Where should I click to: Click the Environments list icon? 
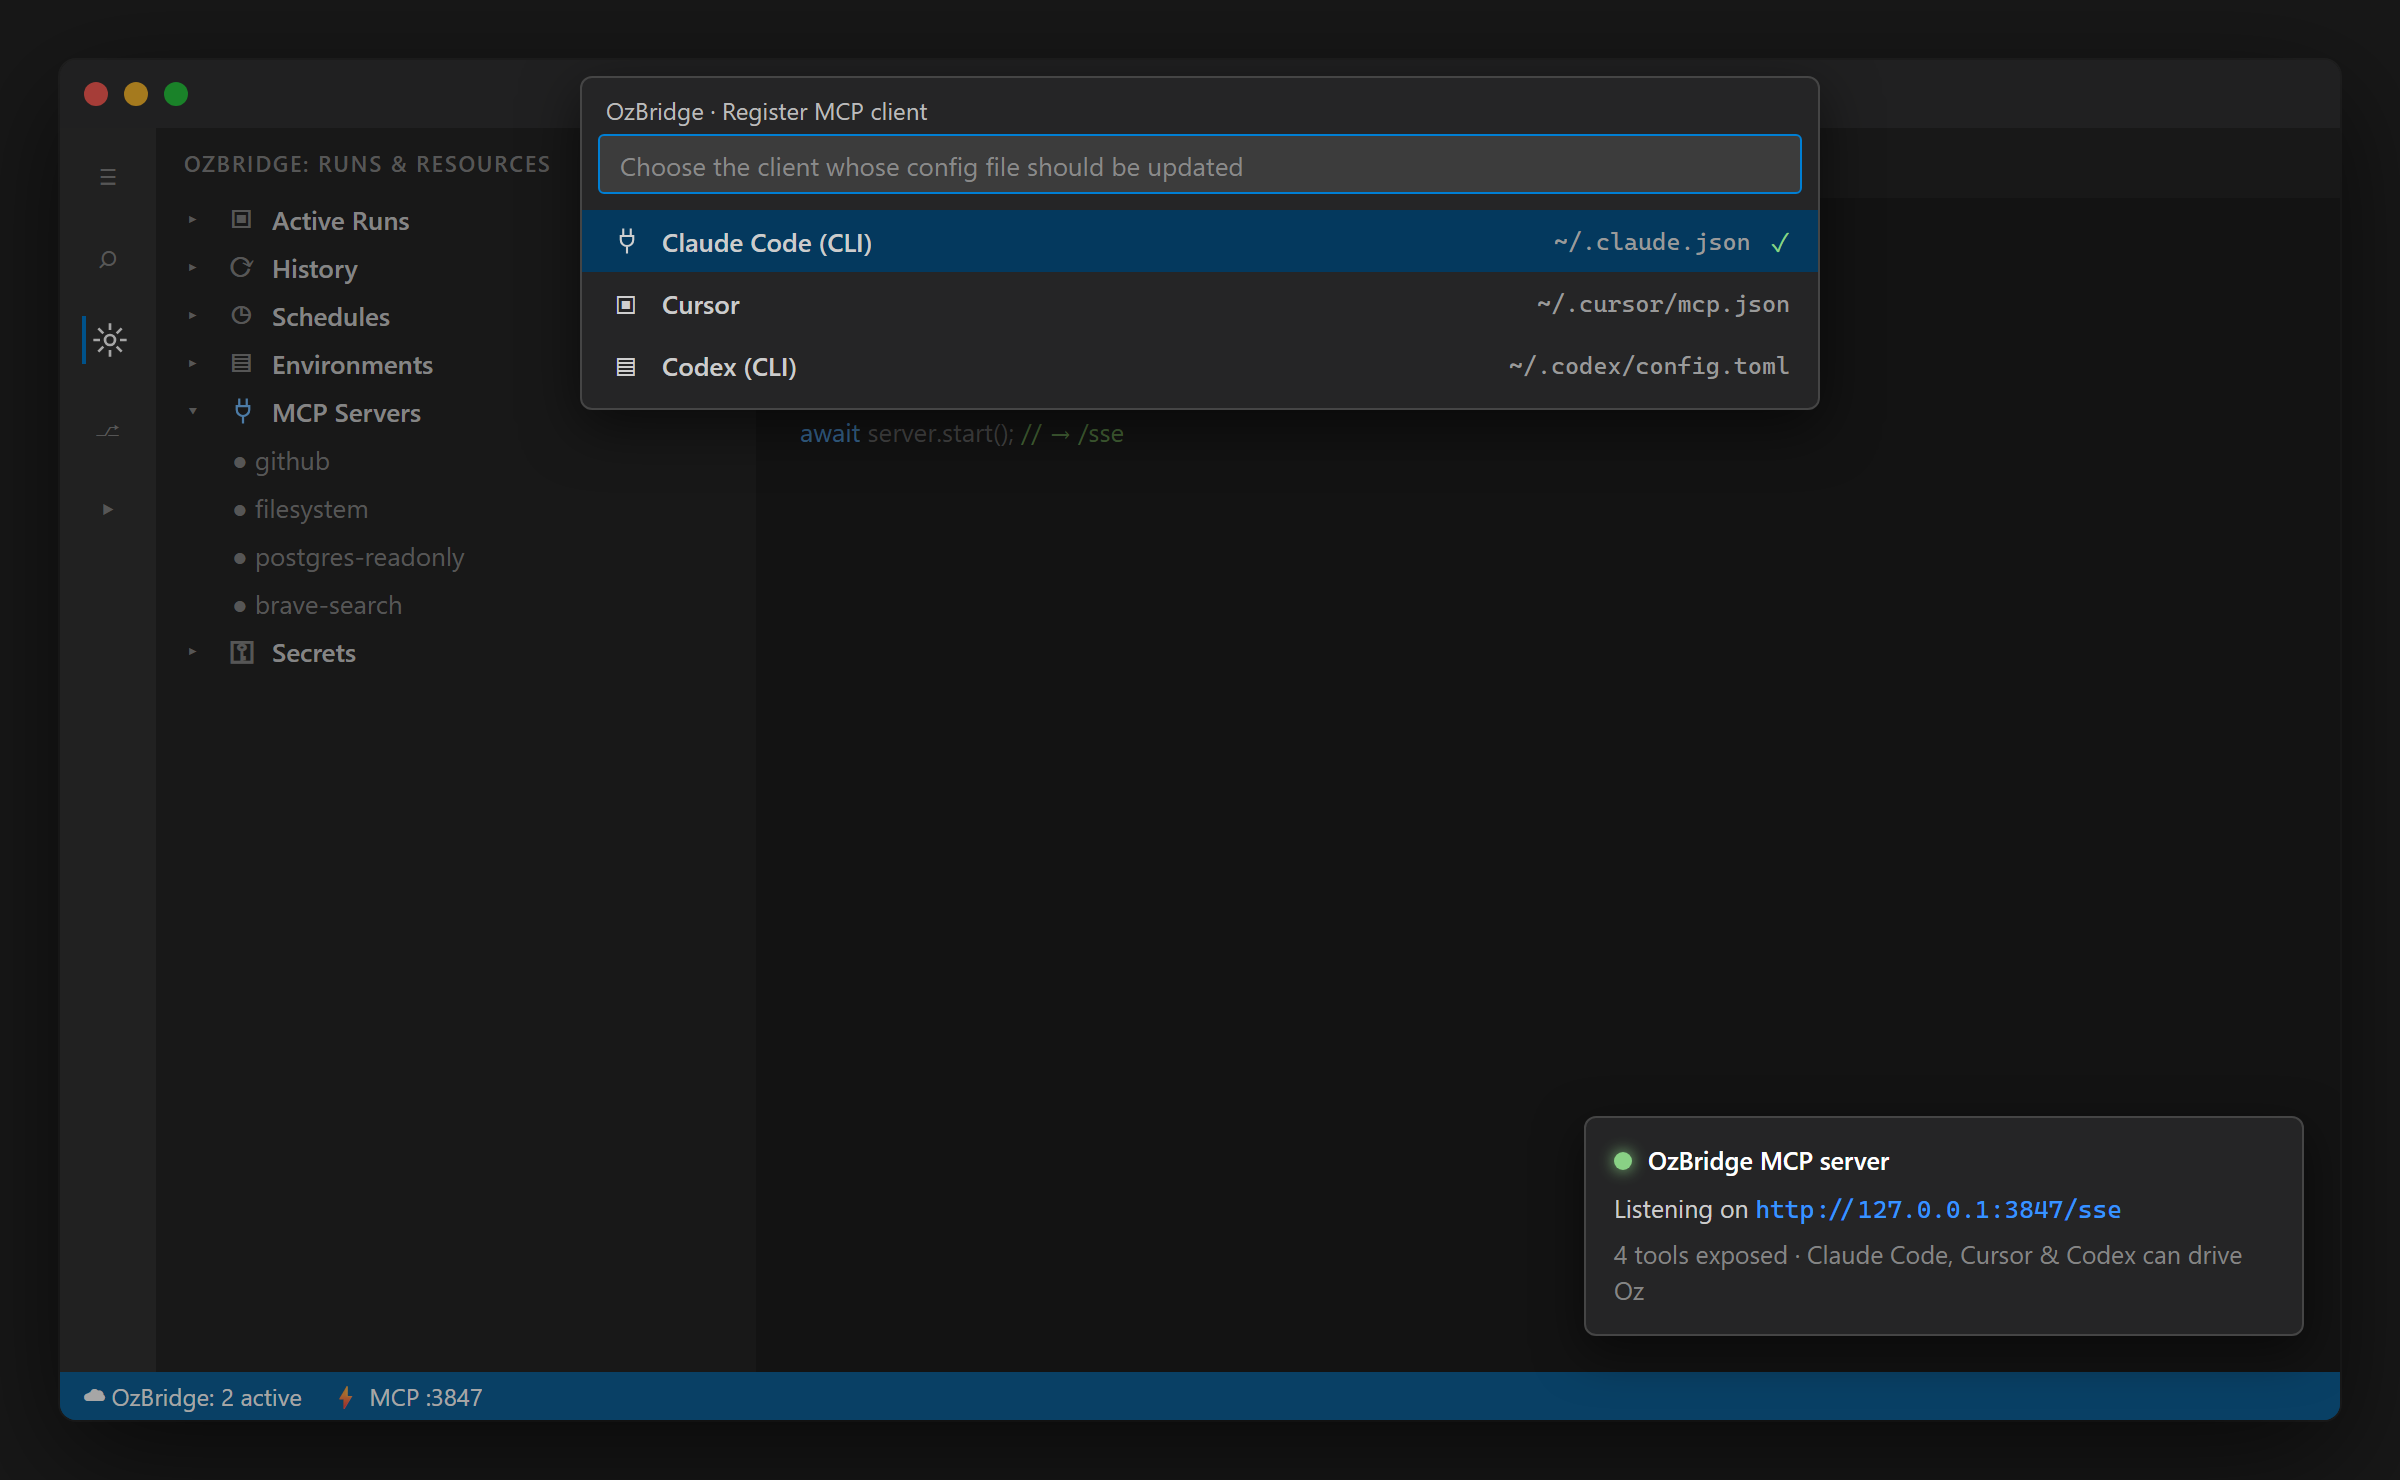point(241,363)
